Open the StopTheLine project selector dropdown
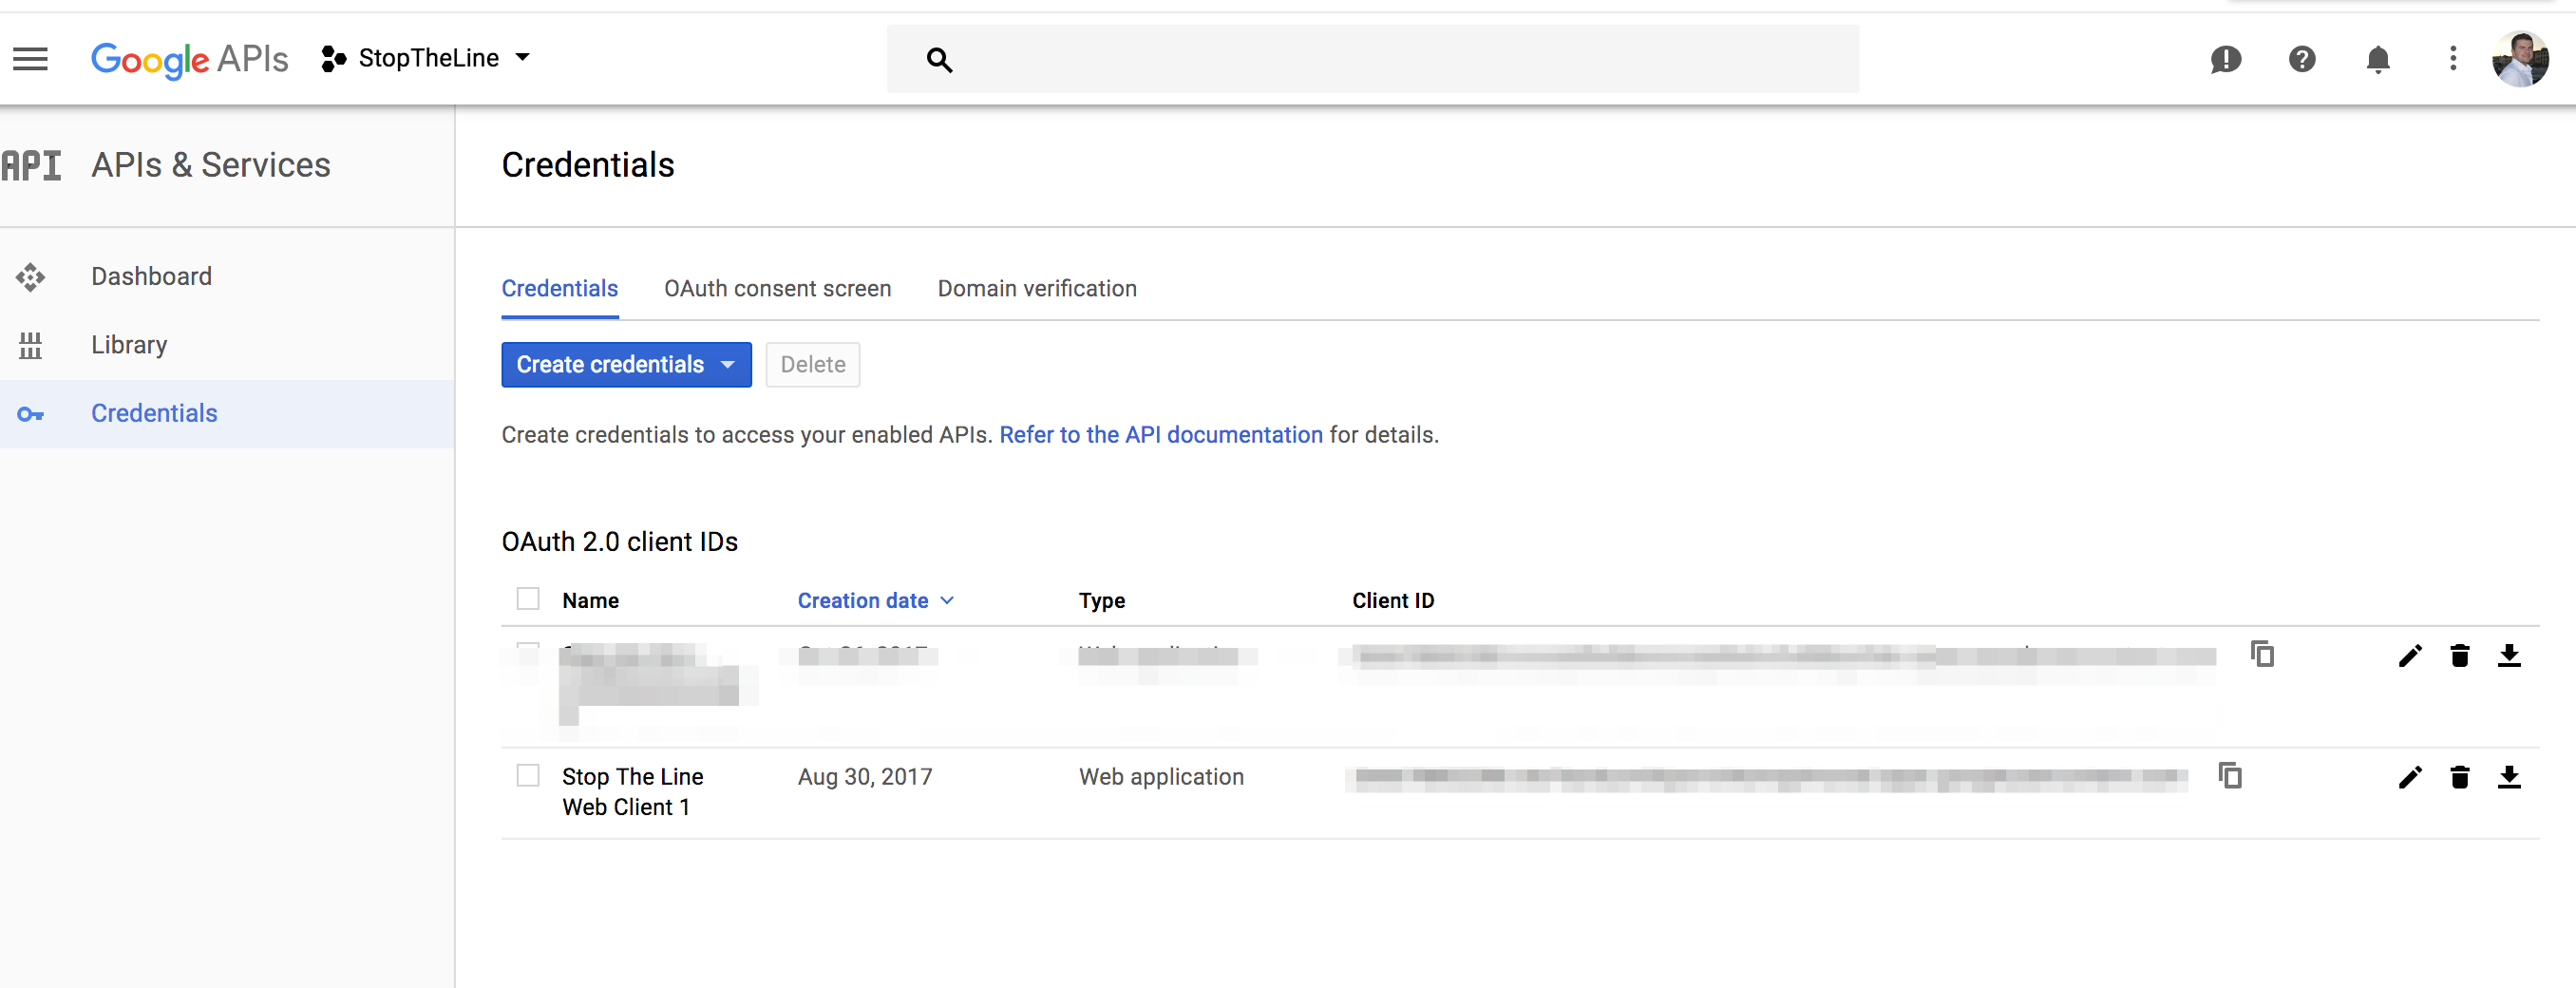Screen dimensions: 2576x988 point(426,59)
